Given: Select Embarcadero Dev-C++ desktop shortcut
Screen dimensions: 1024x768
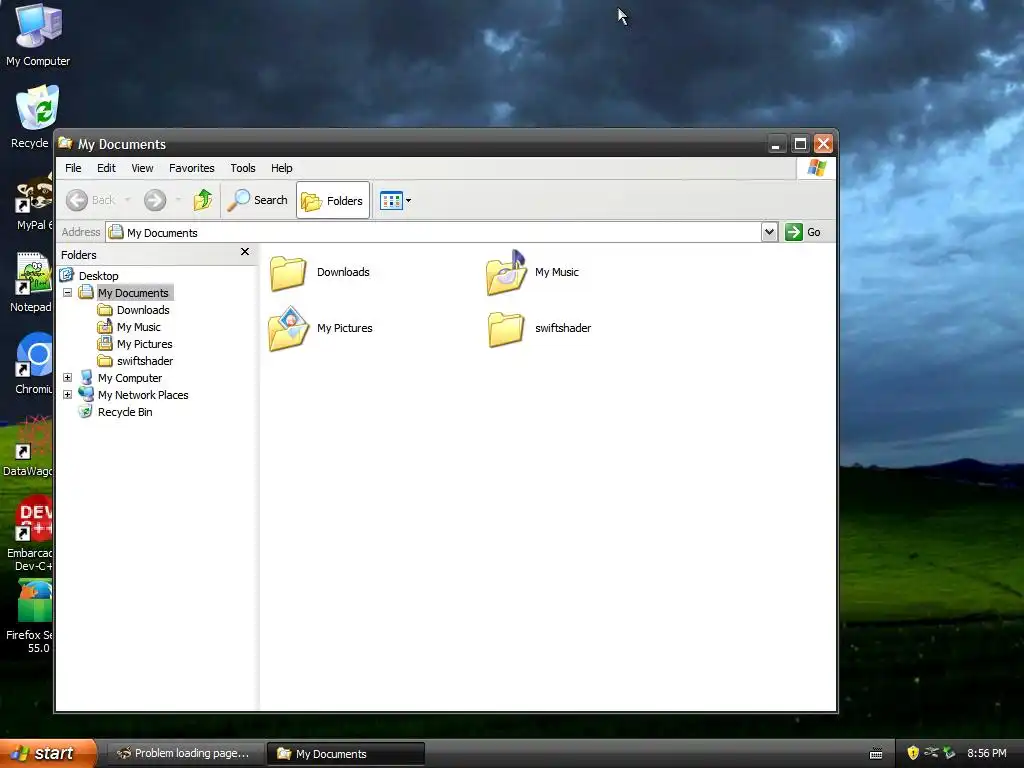Looking at the screenshot, I should pyautogui.click(x=30, y=534).
